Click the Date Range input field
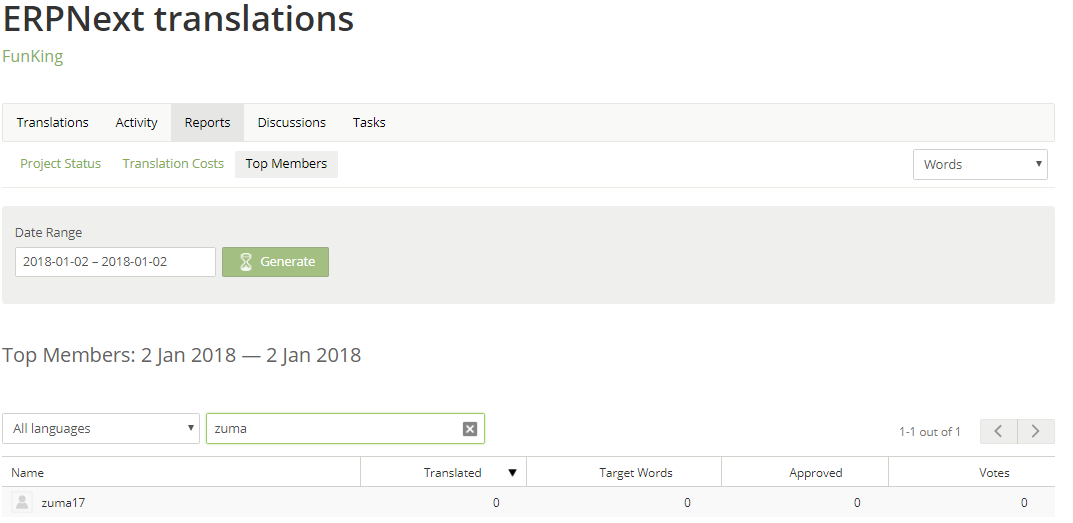Image resolution: width=1073 pixels, height=523 pixels. click(115, 262)
